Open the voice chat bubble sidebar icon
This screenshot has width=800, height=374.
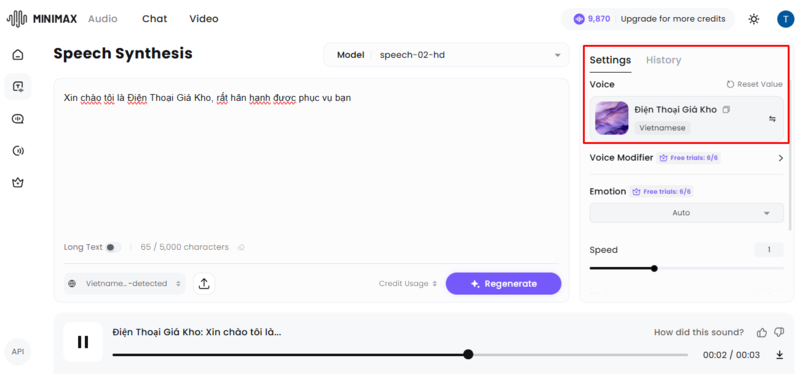(18, 119)
